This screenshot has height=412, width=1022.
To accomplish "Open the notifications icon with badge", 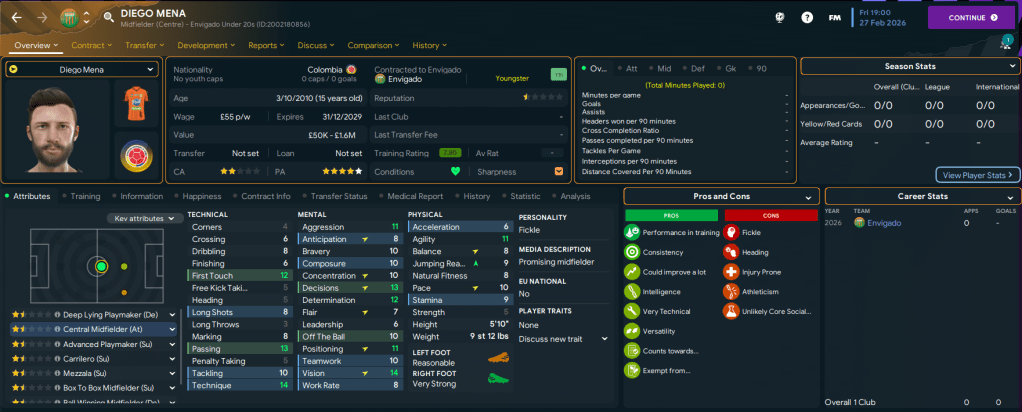I will tap(1004, 43).
